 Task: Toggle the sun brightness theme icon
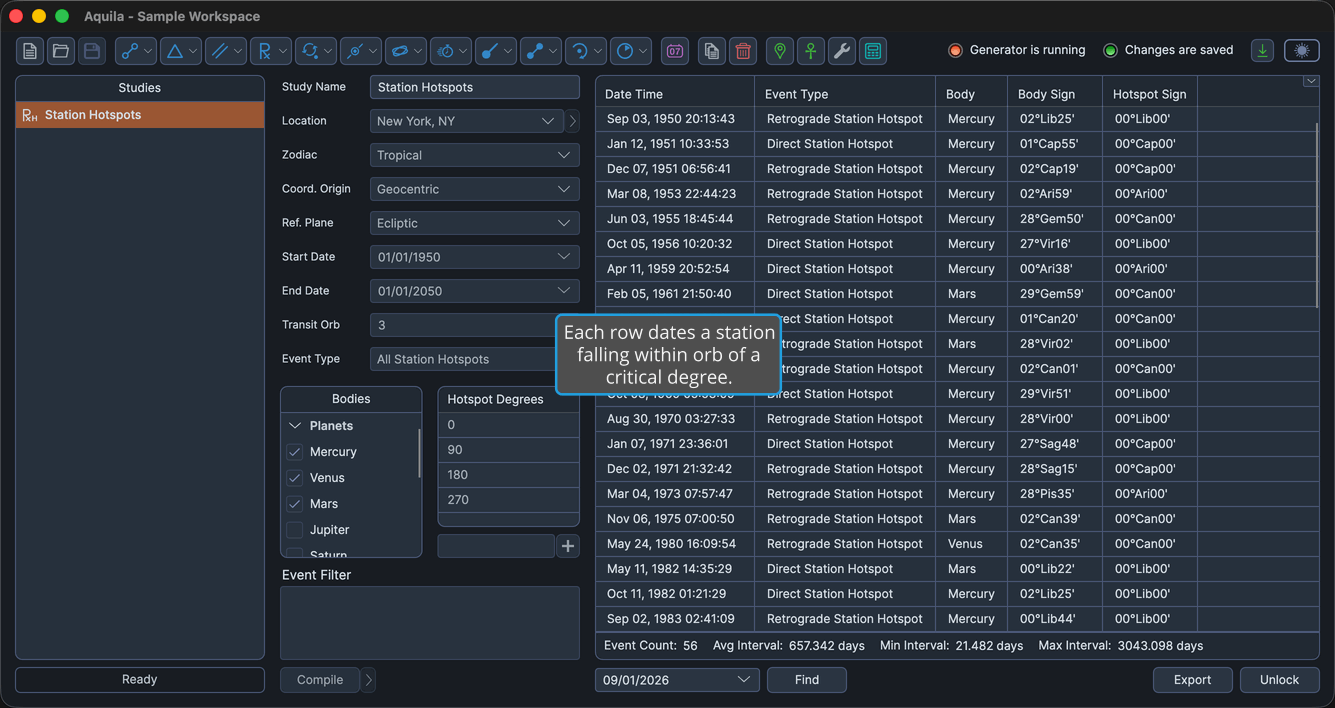[x=1302, y=51]
